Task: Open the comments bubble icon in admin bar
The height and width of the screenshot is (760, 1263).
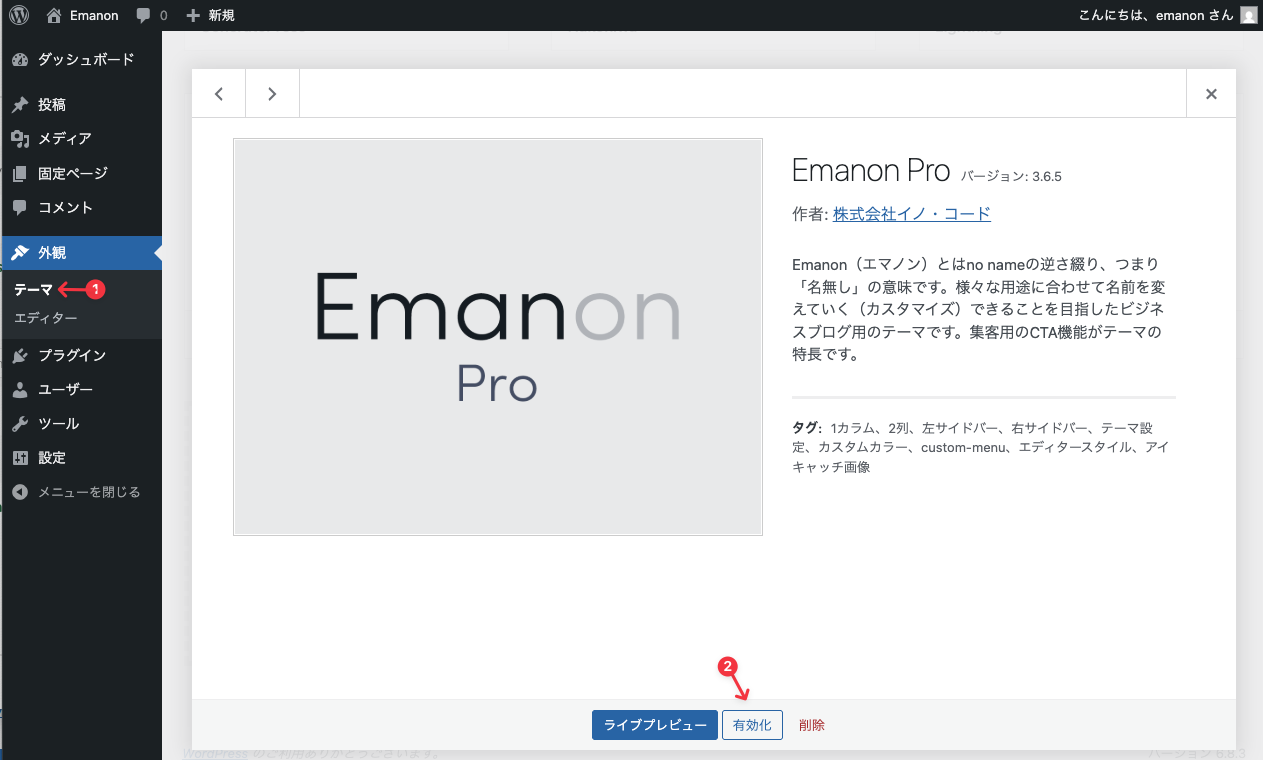Action: [x=144, y=15]
